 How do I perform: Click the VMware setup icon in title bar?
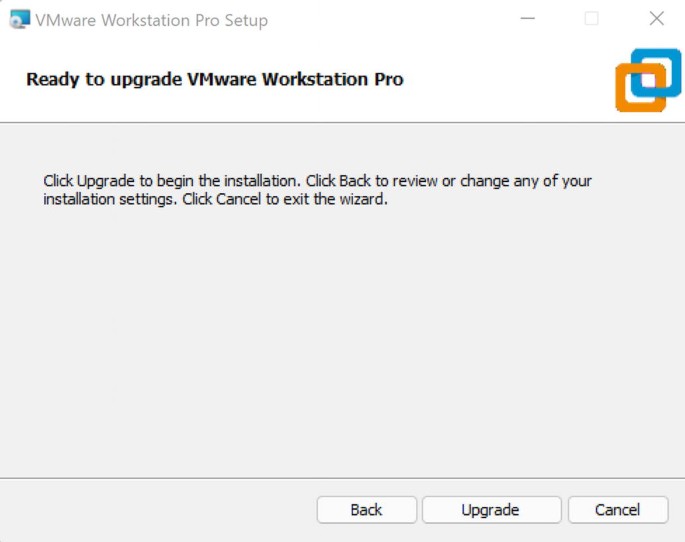(20, 19)
